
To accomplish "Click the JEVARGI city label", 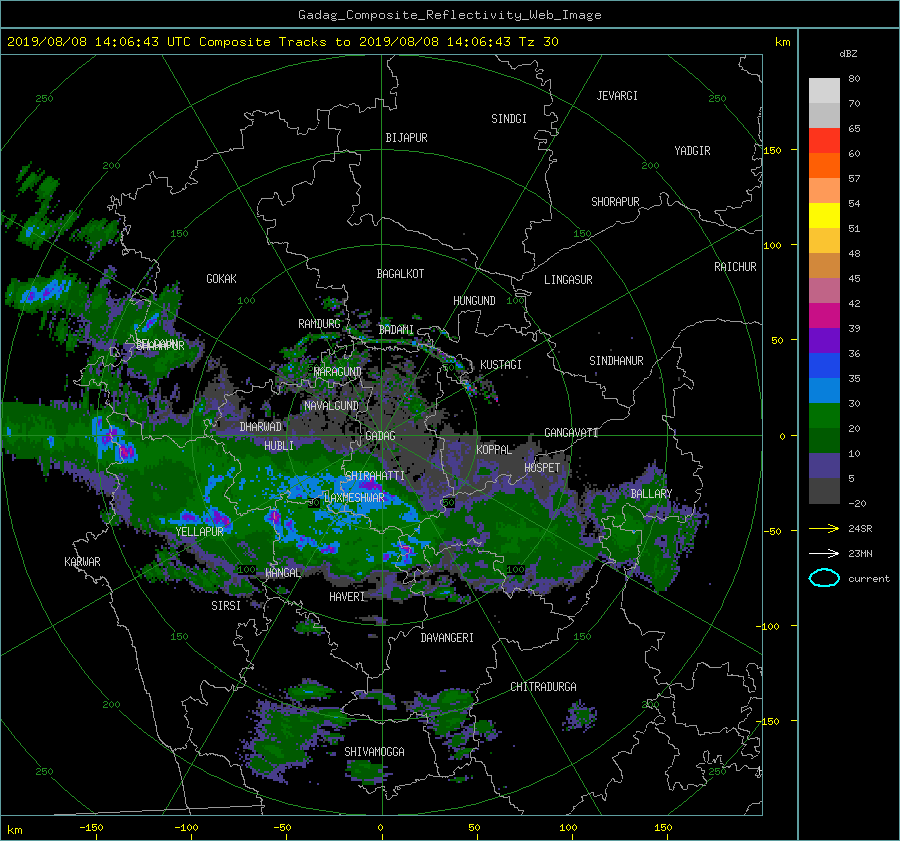I will click(x=617, y=96).
